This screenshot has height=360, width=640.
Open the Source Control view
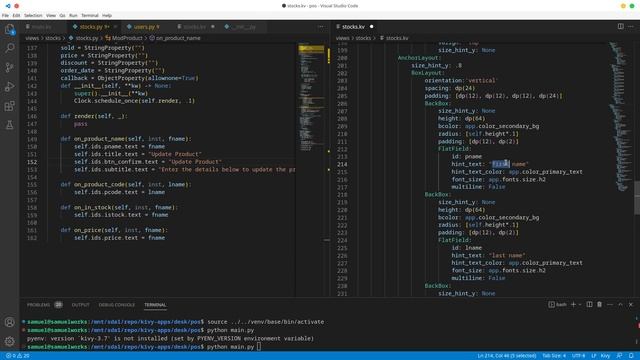9,67
